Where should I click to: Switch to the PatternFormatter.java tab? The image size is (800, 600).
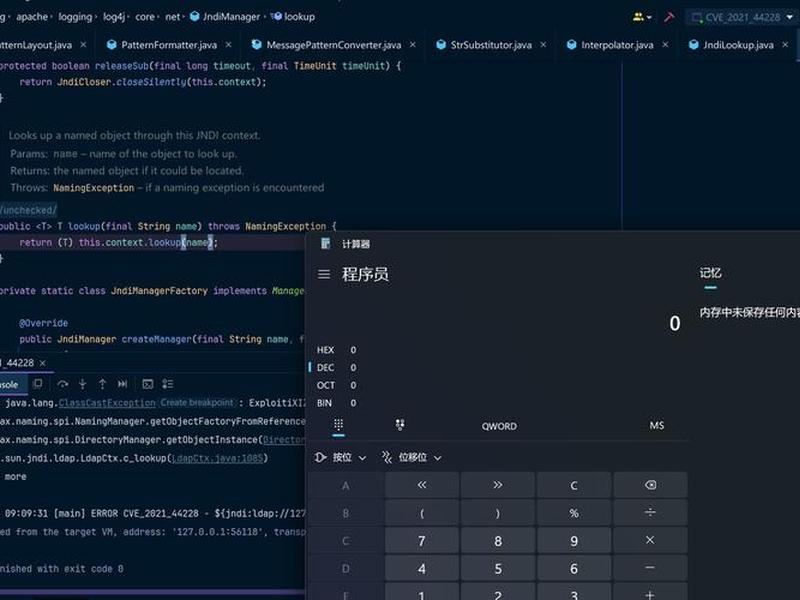pos(168,45)
